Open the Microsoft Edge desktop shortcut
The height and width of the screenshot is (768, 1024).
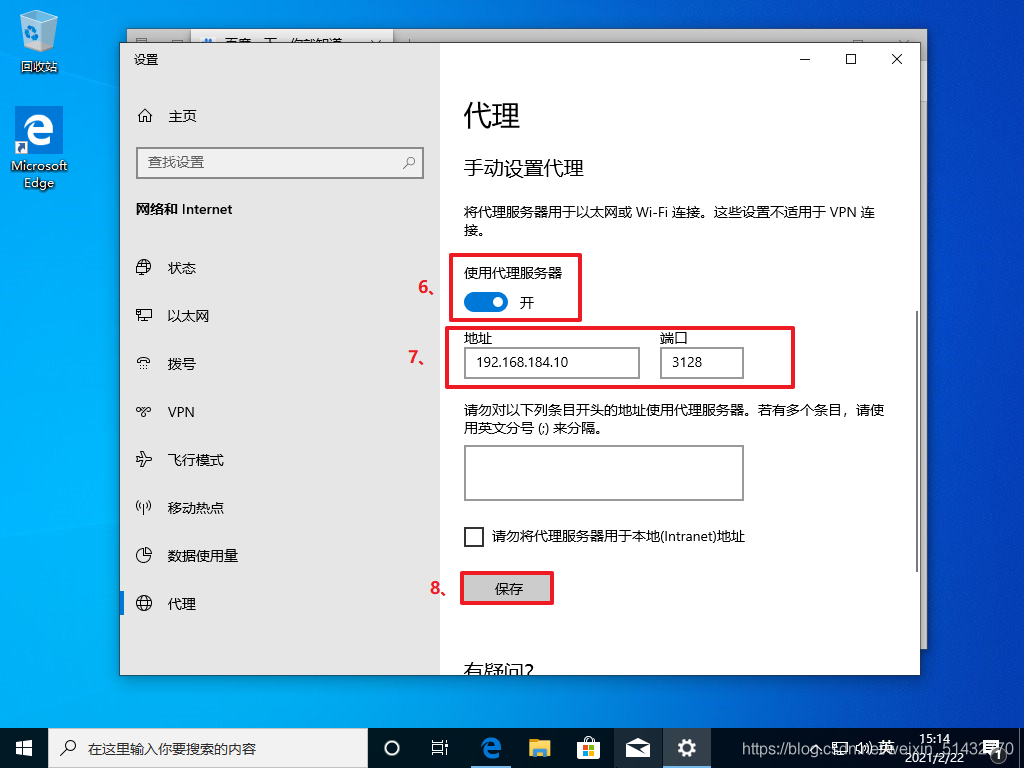(39, 148)
